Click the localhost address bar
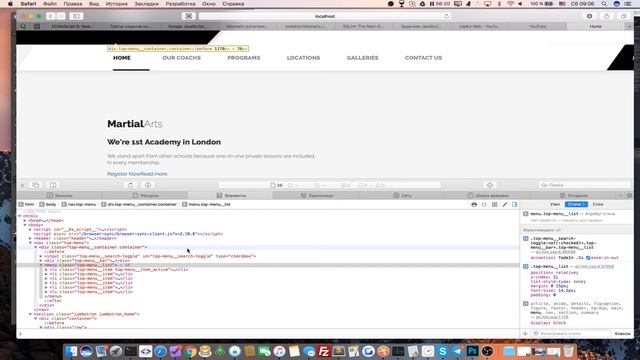 (x=324, y=16)
